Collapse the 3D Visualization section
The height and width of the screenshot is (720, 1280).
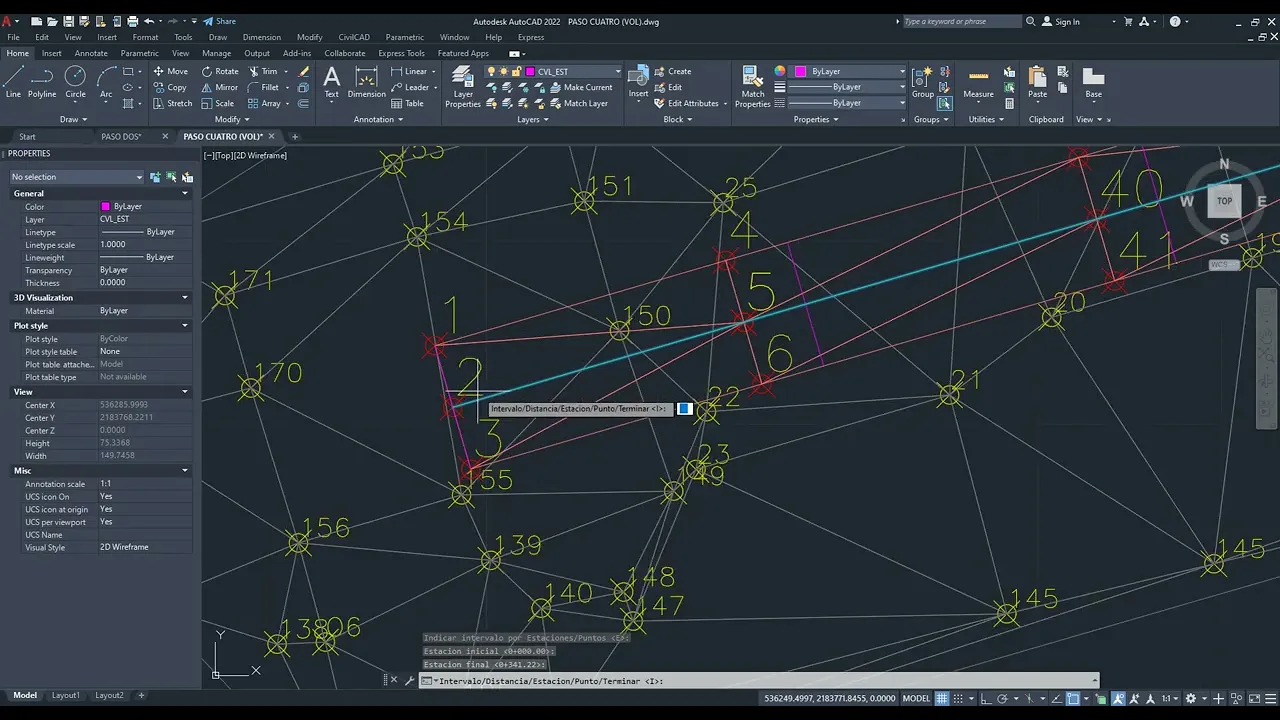(185, 297)
